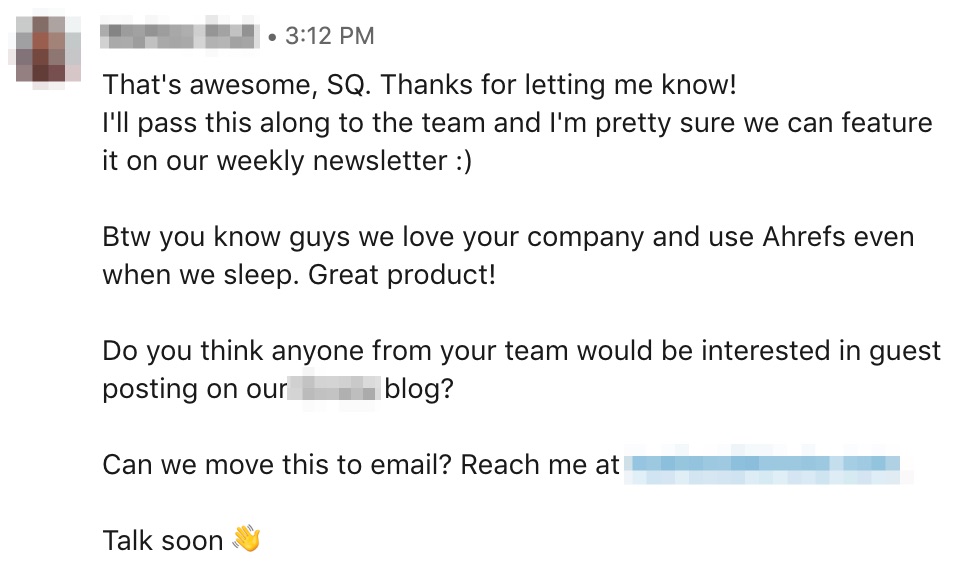The width and height of the screenshot is (956, 570).
Task: Click the 'That's awesome' opening words
Action: click(x=210, y=85)
